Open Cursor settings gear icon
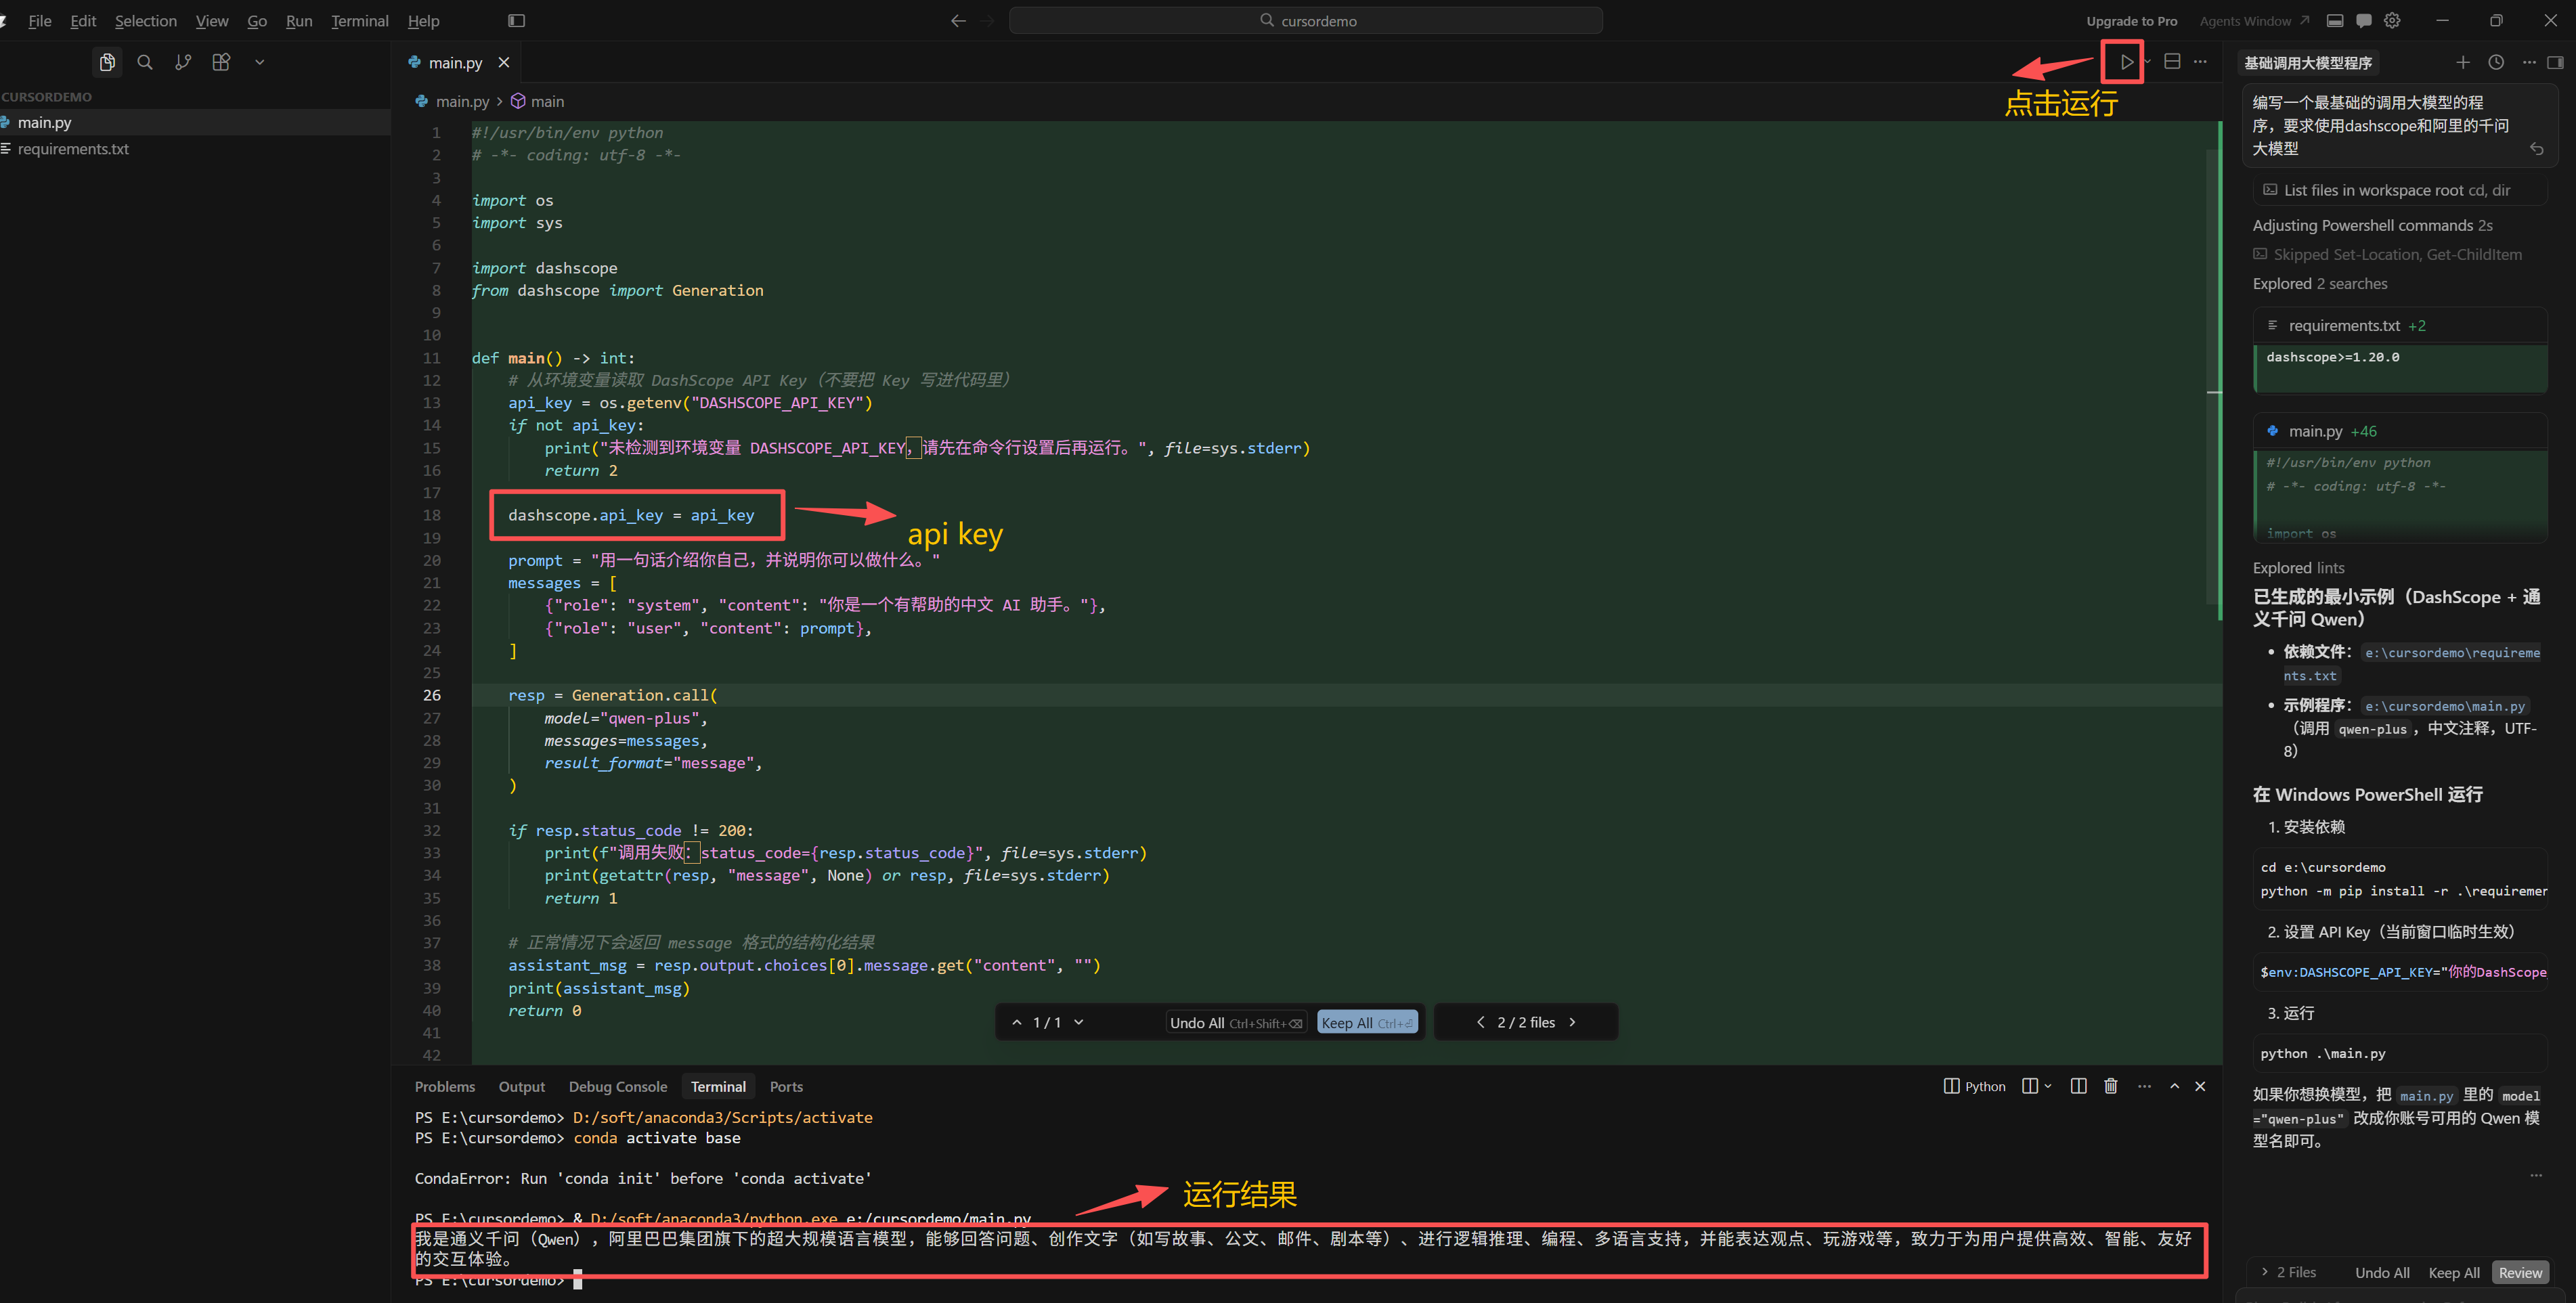This screenshot has width=2576, height=1303. (2392, 20)
